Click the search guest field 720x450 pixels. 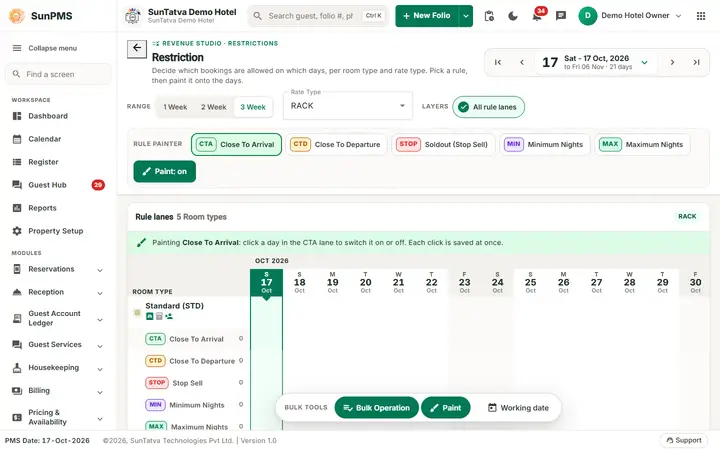[318, 16]
